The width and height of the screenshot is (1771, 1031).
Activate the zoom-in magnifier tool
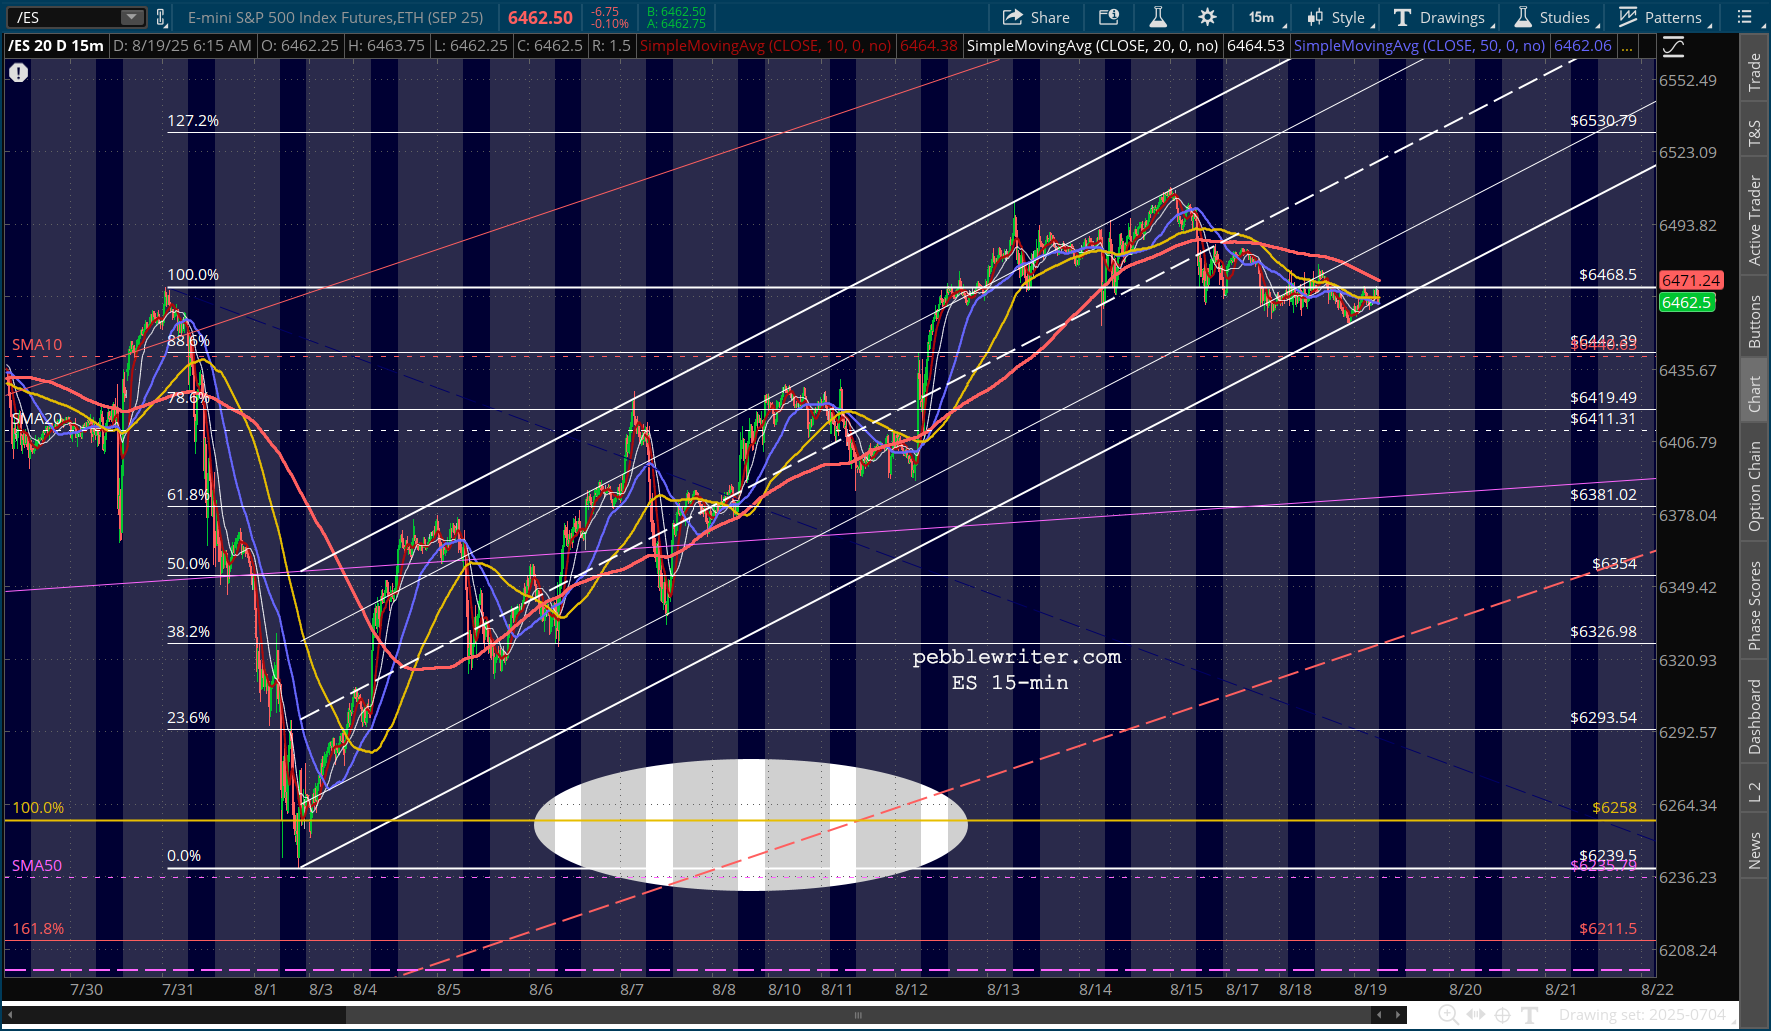pyautogui.click(x=1450, y=1014)
